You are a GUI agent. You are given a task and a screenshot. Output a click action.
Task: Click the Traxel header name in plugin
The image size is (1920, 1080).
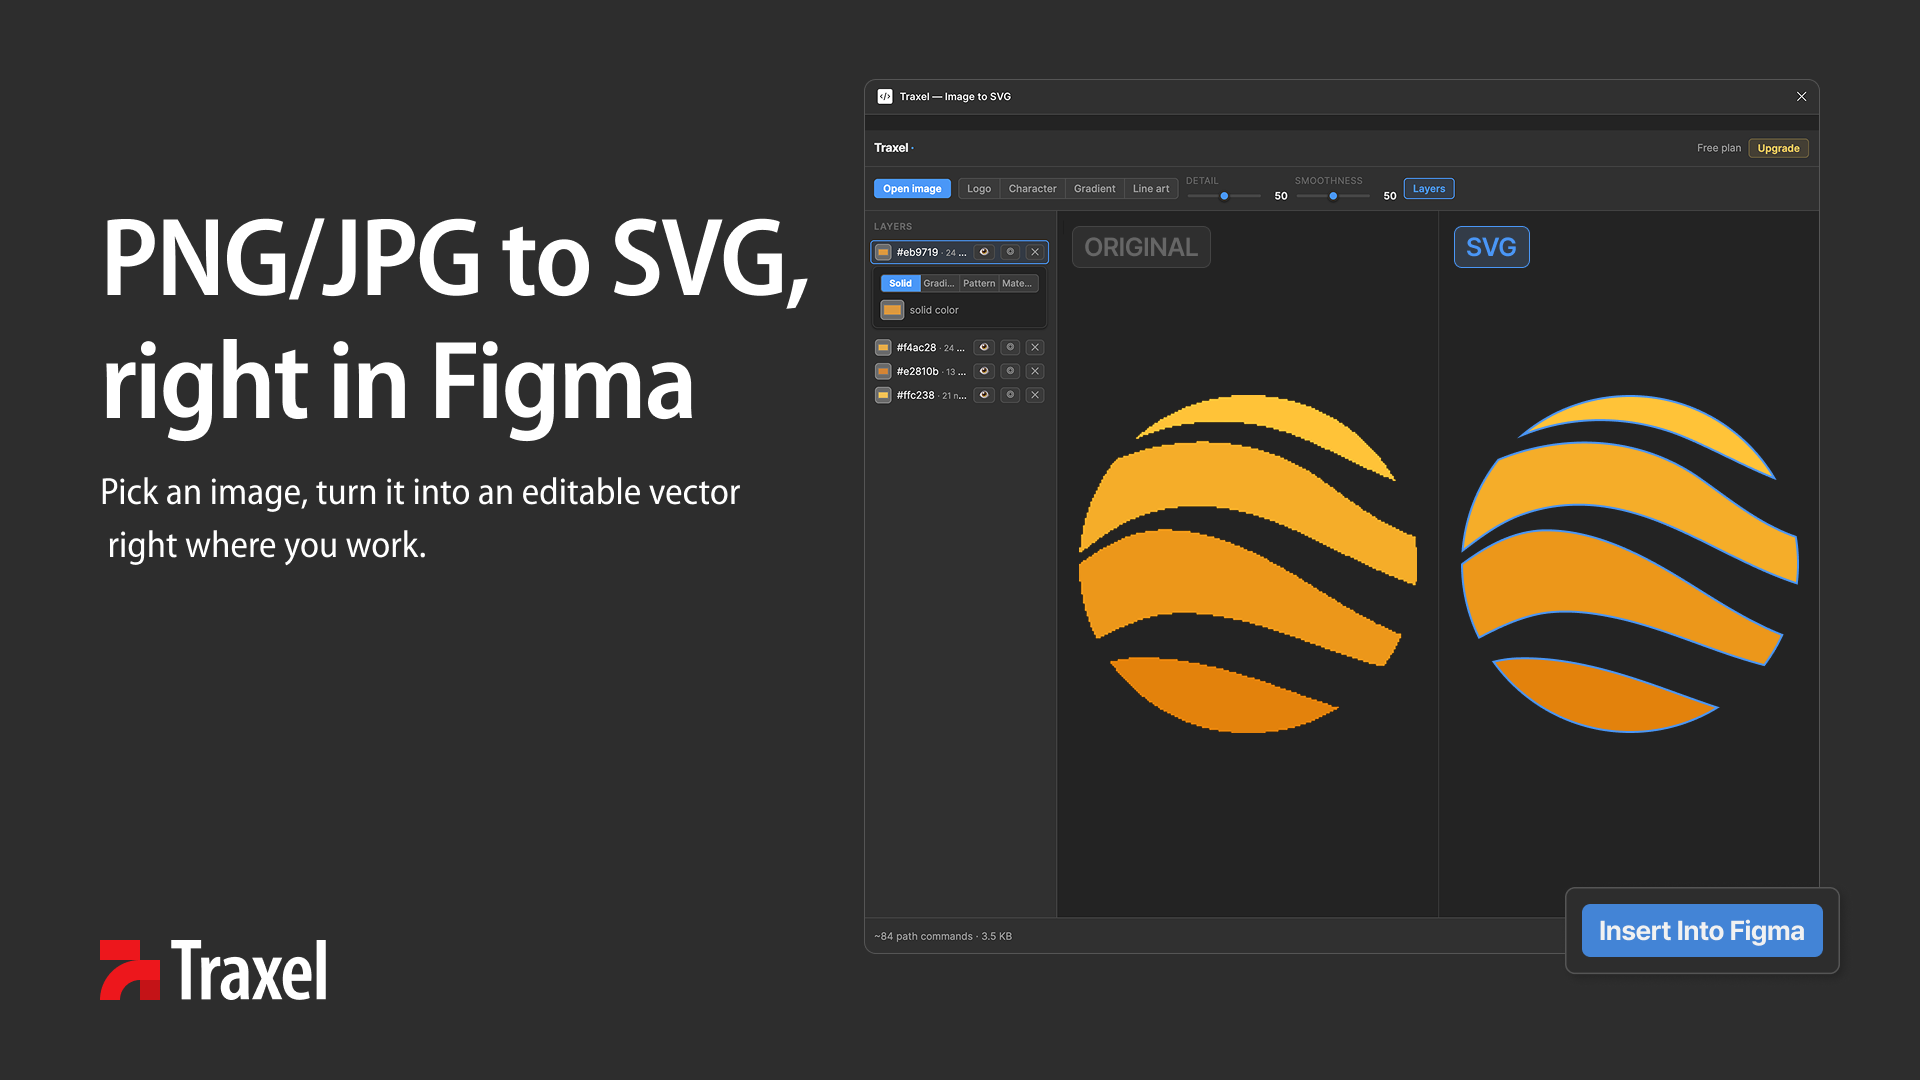click(x=891, y=148)
